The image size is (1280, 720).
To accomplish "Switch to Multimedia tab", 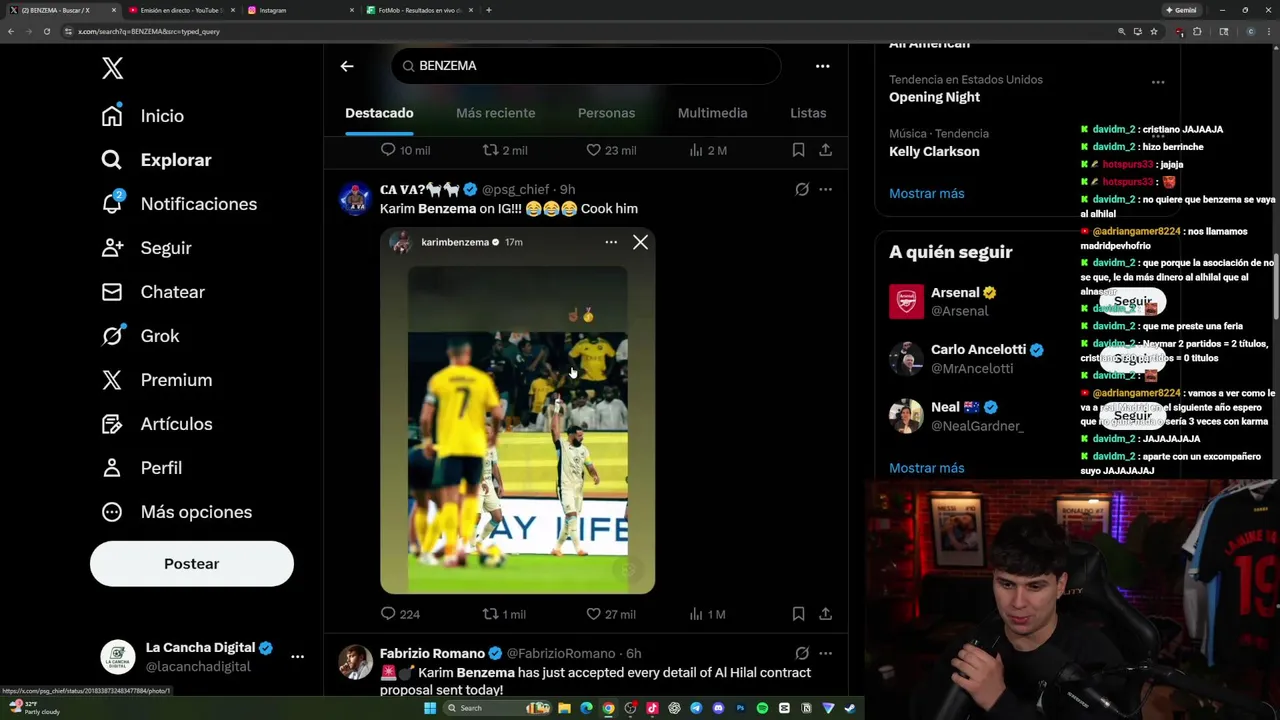I will pos(712,113).
